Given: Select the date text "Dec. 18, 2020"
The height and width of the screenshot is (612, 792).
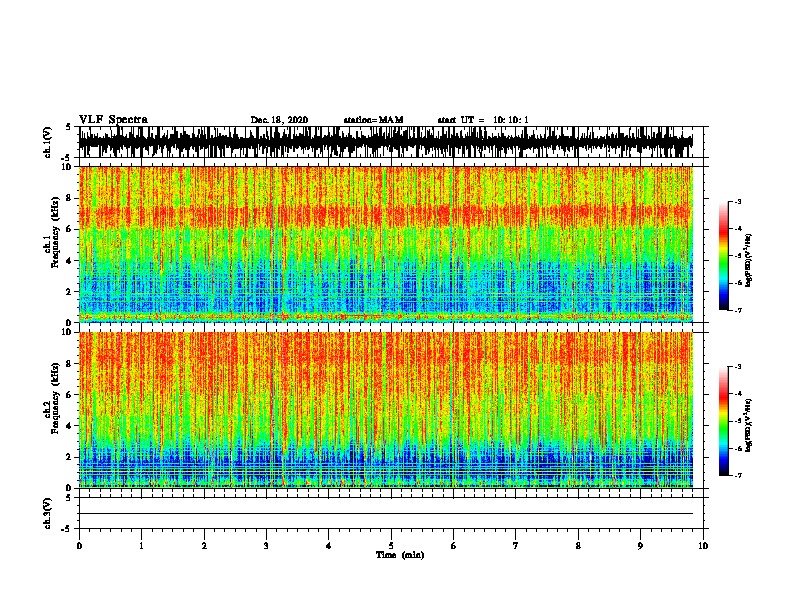Looking at the screenshot, I should click(x=279, y=120).
